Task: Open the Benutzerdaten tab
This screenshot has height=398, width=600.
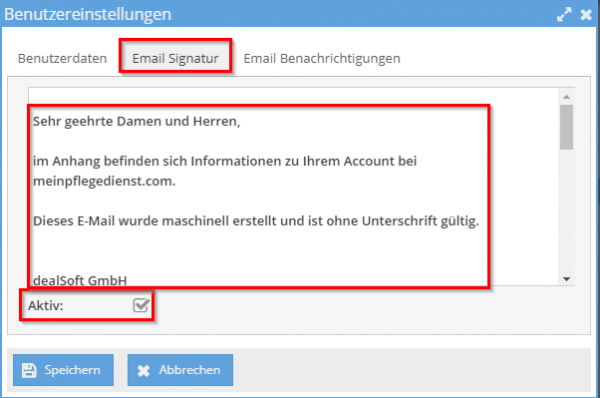Action: coord(62,59)
